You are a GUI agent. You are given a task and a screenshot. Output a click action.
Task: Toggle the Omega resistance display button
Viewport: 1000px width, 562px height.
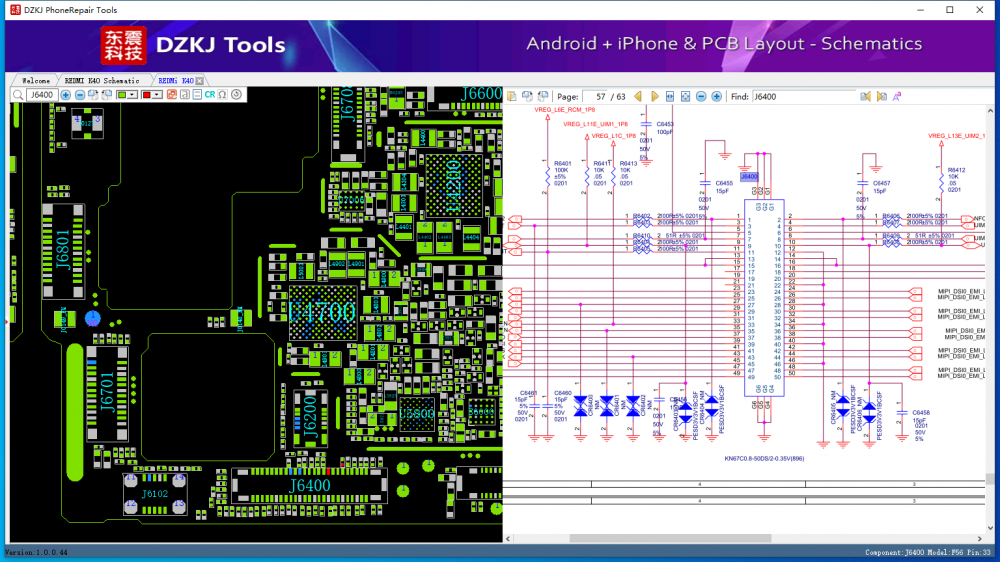click(x=223, y=95)
